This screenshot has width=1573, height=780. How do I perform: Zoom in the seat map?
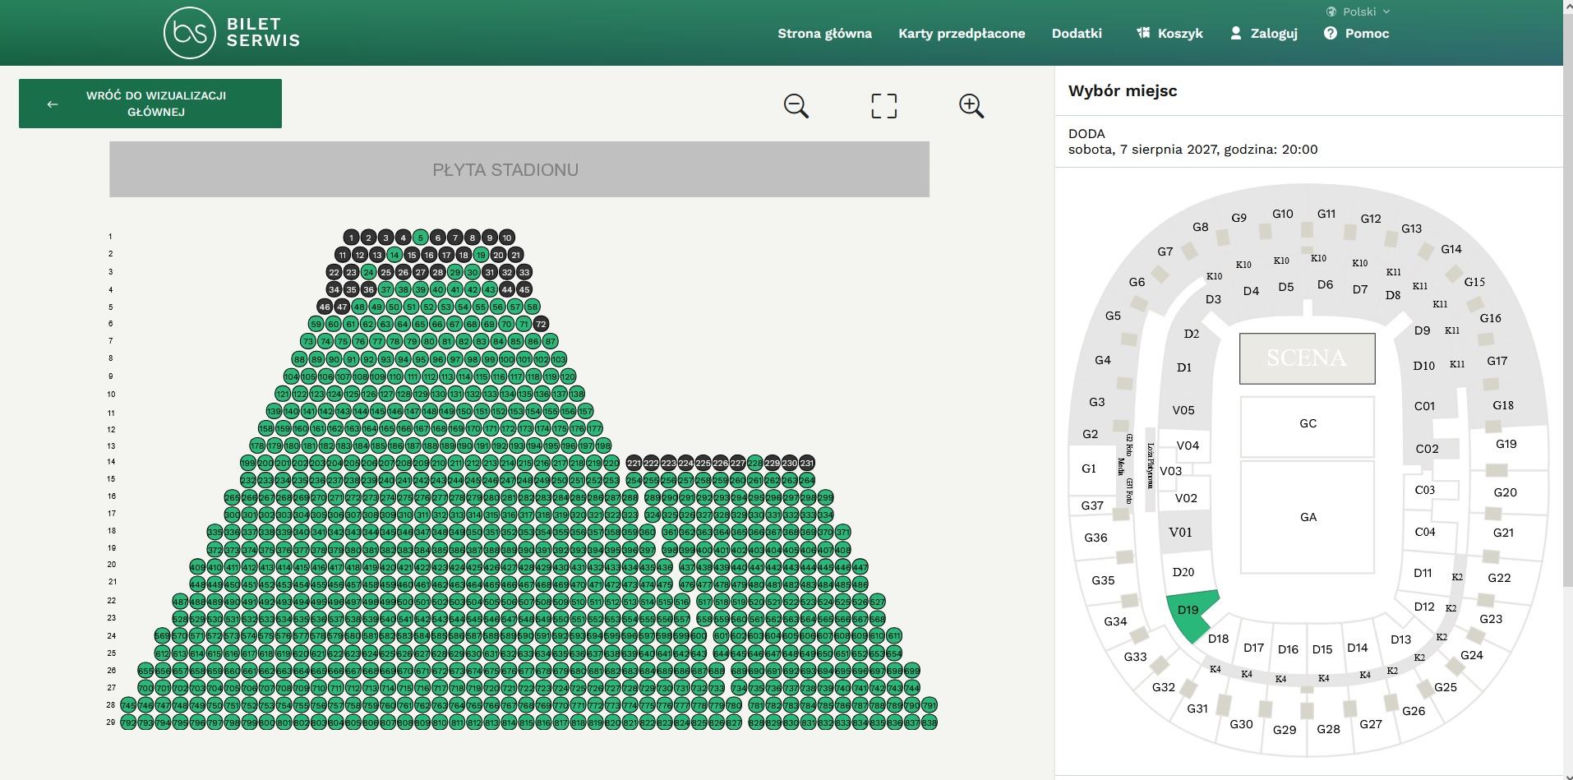point(971,106)
